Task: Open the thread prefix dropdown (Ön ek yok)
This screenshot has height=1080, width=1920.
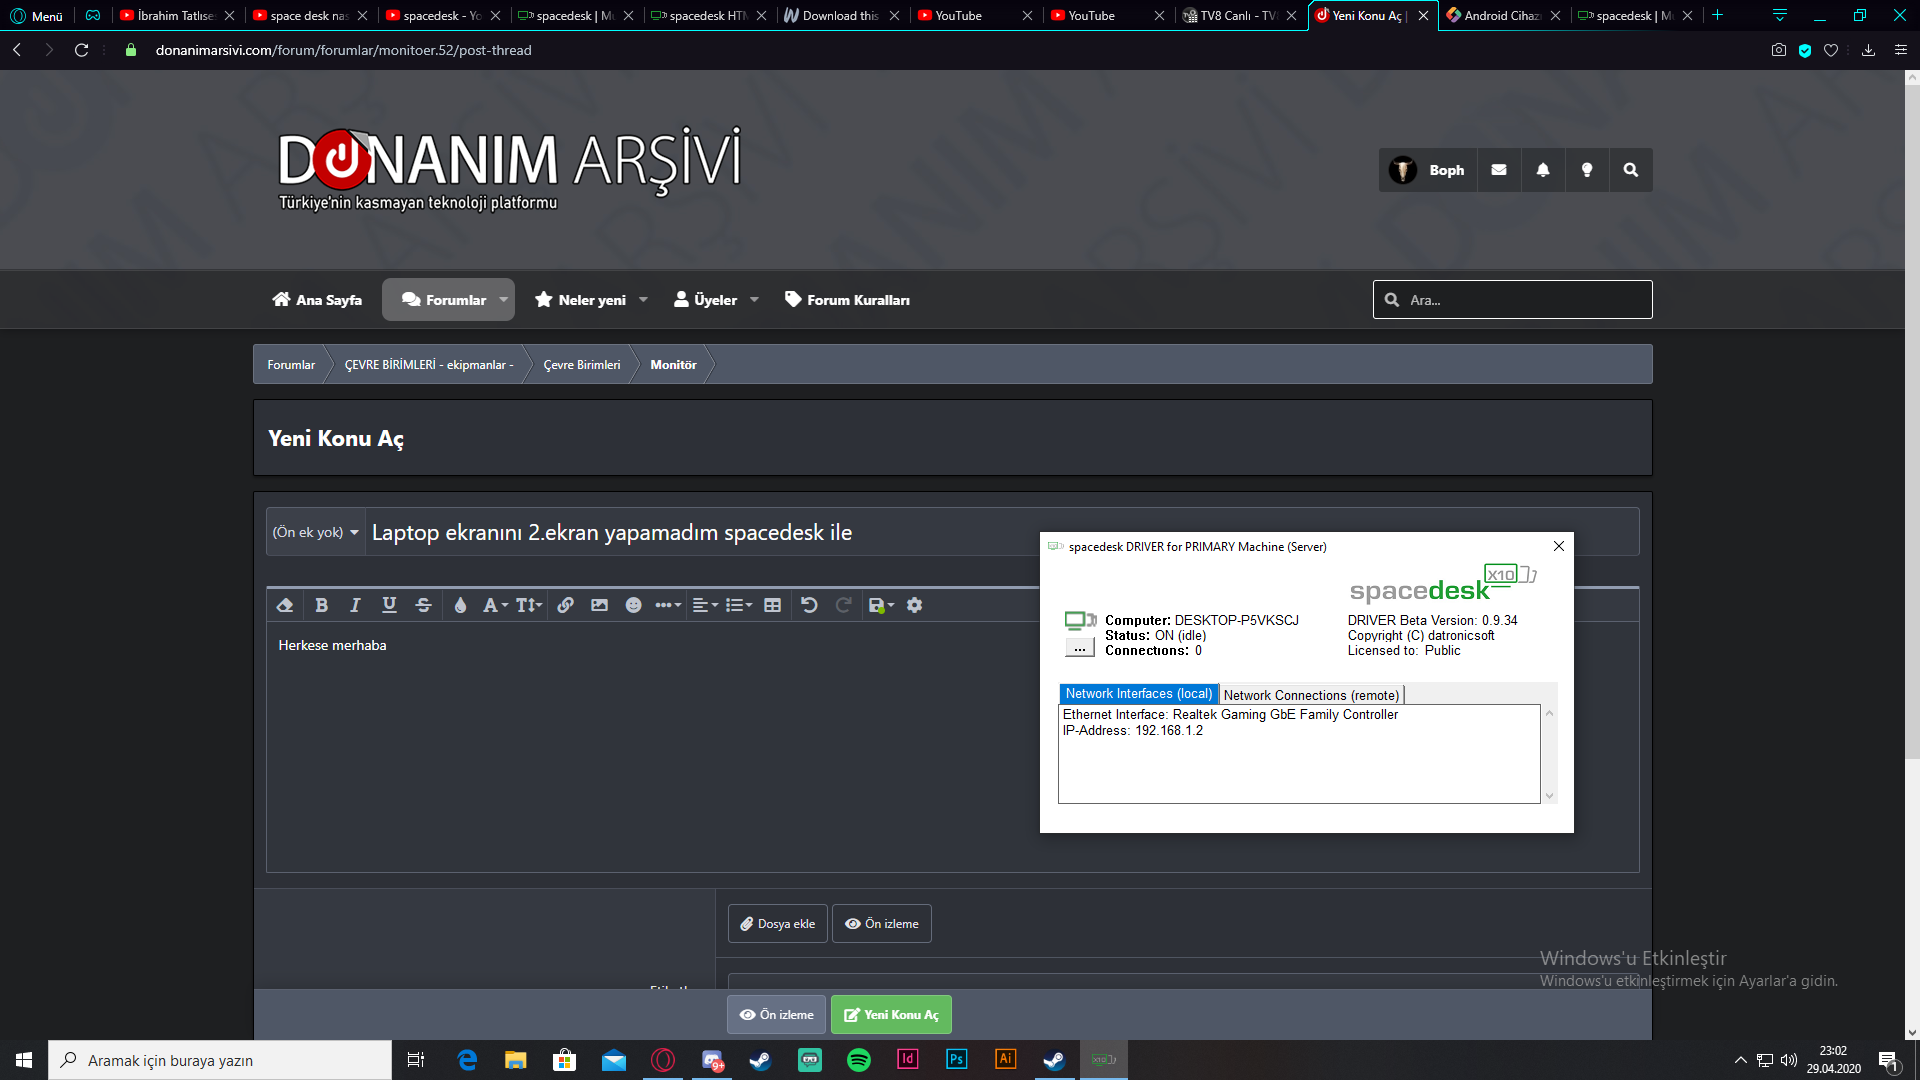Action: tap(315, 532)
